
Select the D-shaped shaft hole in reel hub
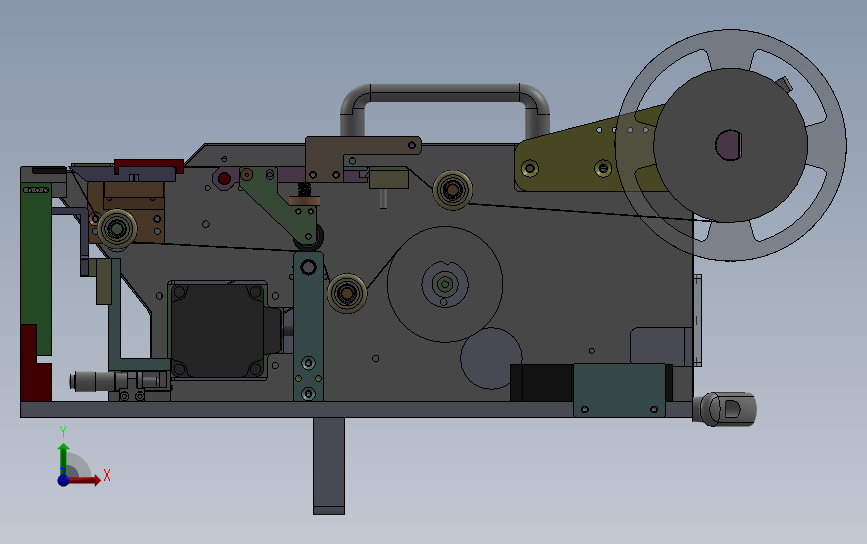tap(729, 145)
